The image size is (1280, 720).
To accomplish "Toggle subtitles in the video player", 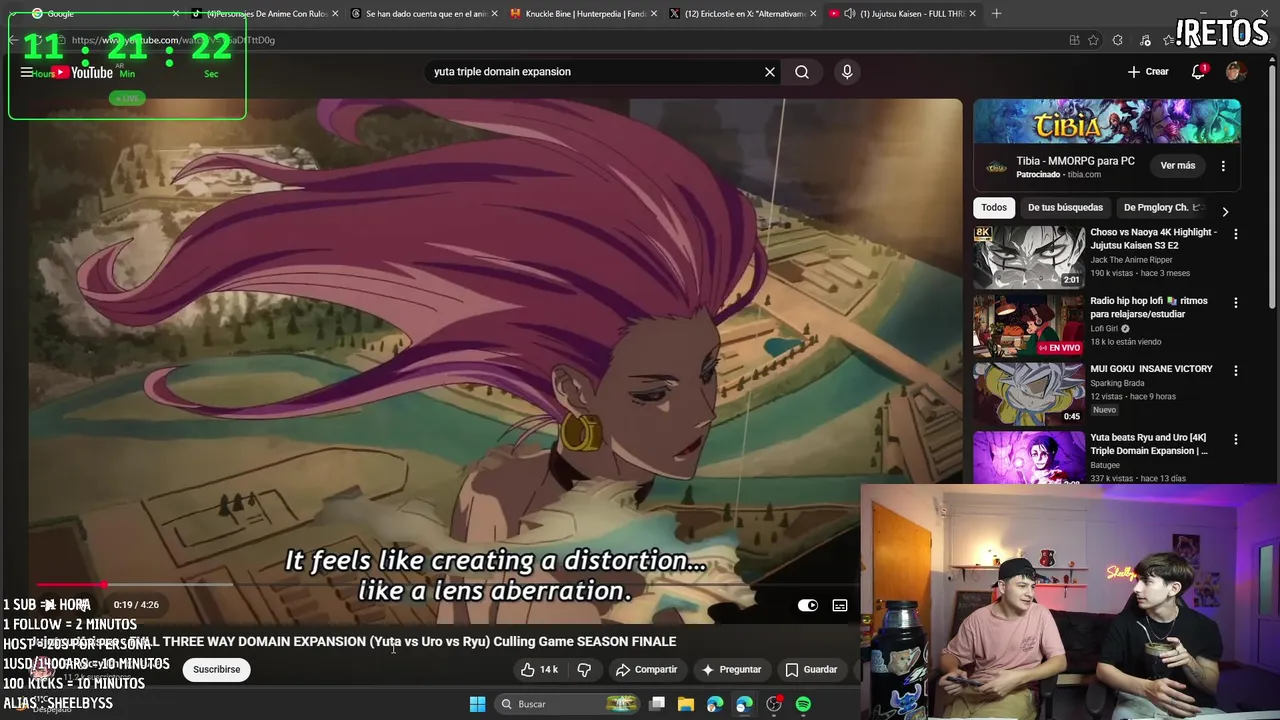I will pos(840,605).
